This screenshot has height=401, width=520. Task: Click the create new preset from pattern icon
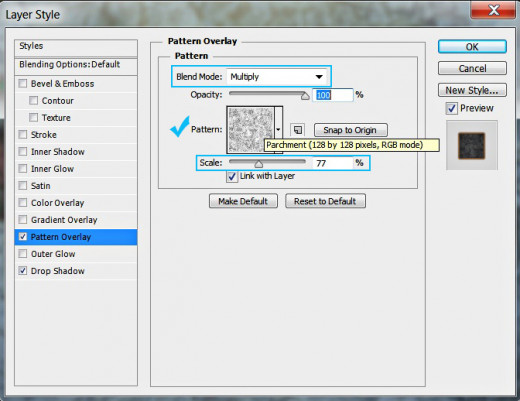point(298,130)
